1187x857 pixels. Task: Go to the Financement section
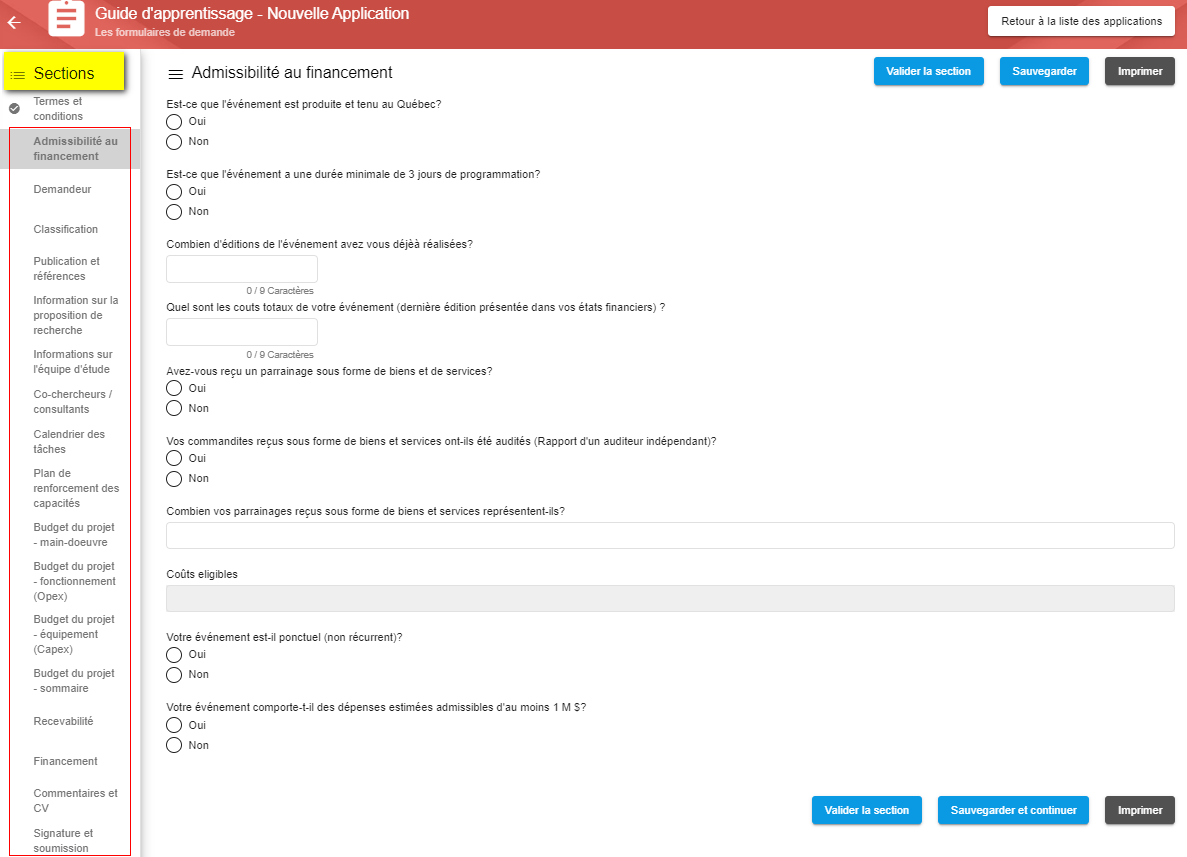(65, 762)
